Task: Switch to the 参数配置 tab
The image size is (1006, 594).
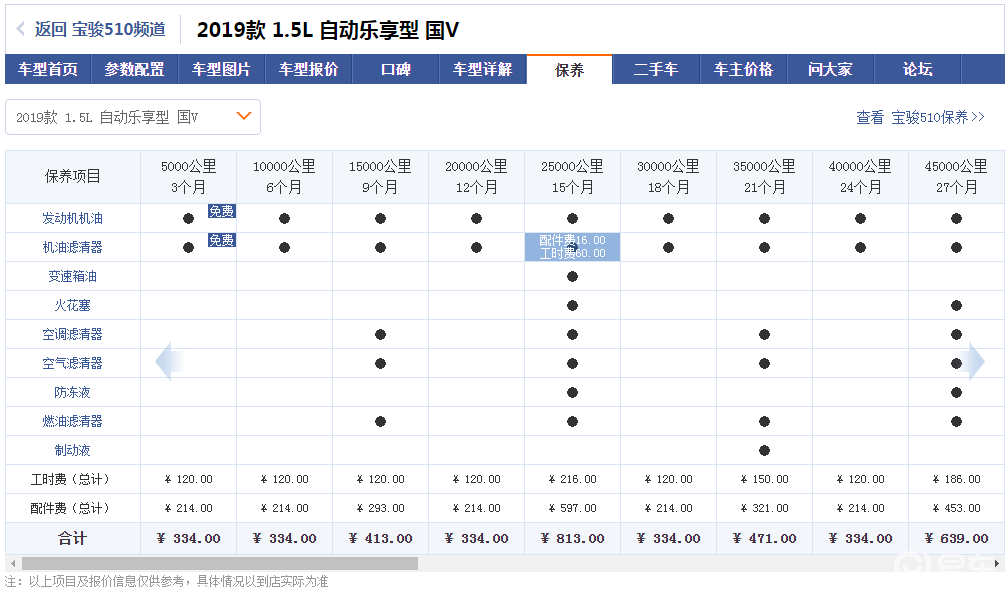Action: [x=135, y=69]
